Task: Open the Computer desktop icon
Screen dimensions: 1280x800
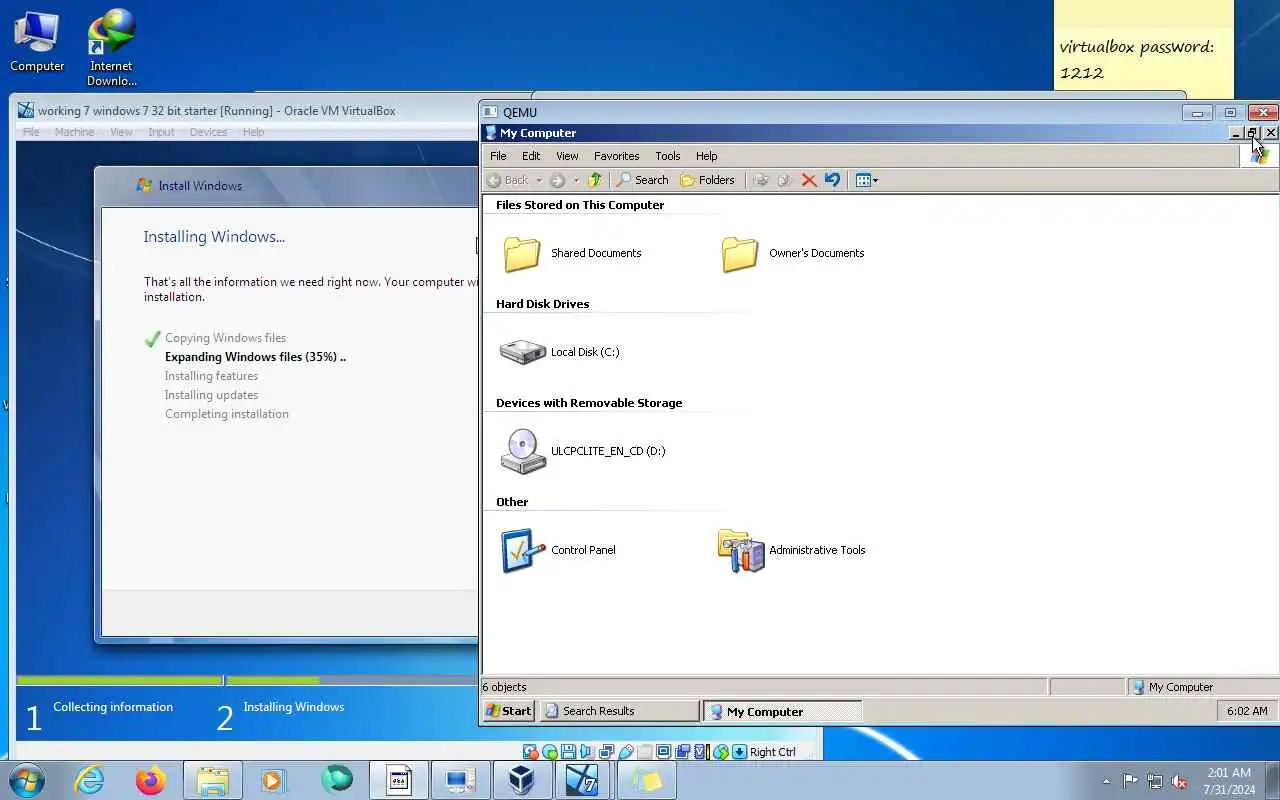Action: [37, 41]
